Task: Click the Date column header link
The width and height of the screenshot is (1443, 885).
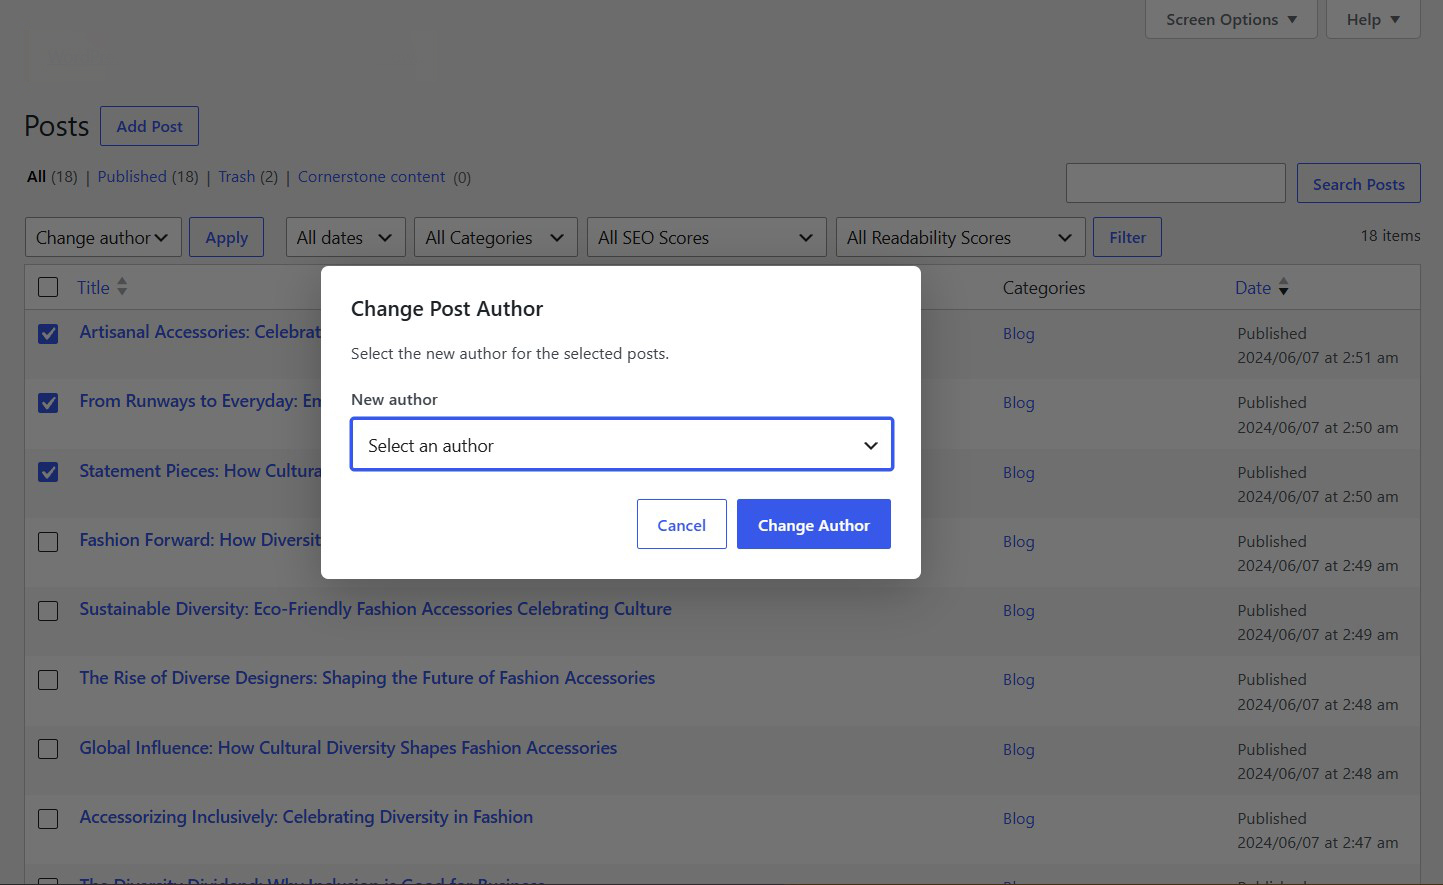Action: point(1253,288)
